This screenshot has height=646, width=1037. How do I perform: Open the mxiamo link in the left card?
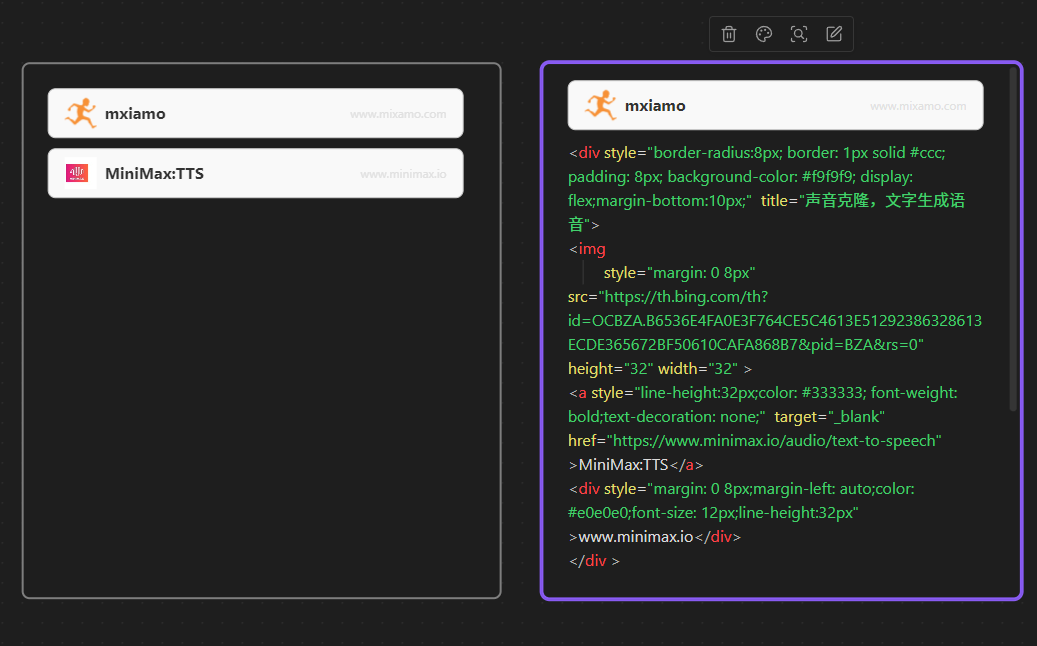click(135, 114)
